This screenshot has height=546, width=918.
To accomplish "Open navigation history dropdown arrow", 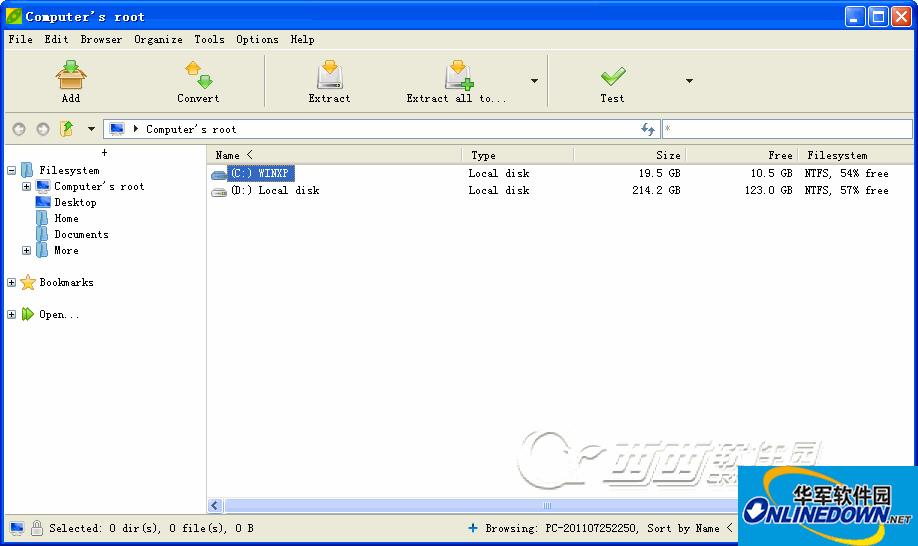I will 91,129.
